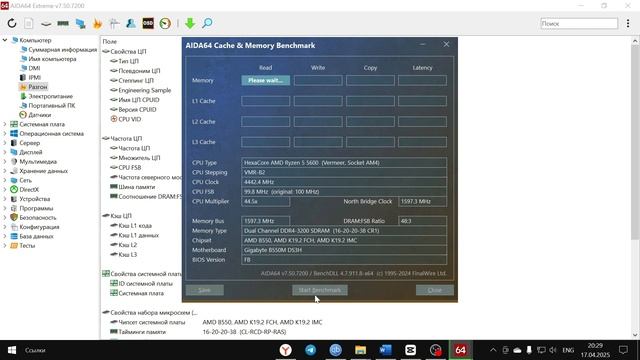Open the three-dot menu at top right
This screenshot has height=360, width=640.
(x=628, y=24)
